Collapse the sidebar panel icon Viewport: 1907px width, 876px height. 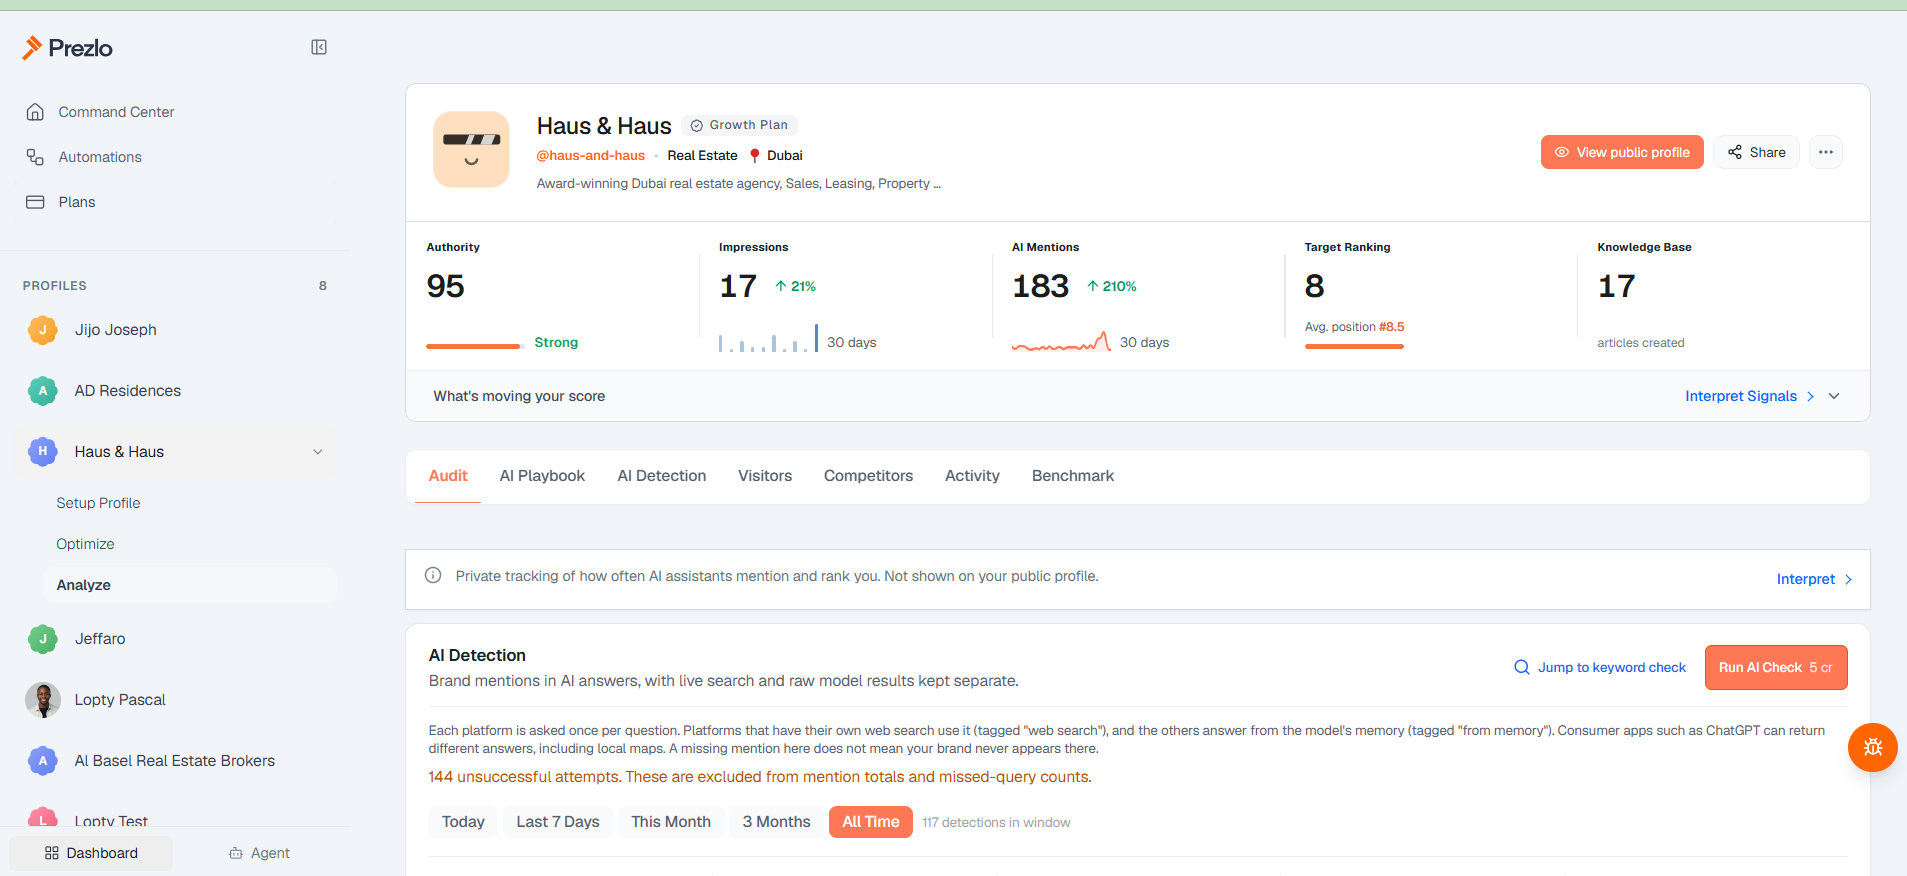(x=319, y=47)
